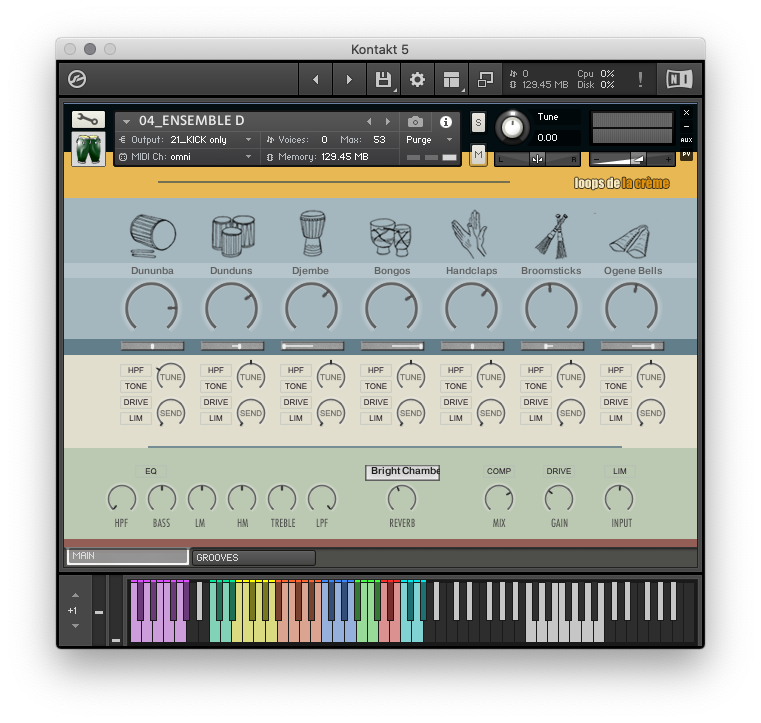Screen dimensions: 761x723
Task: Switch to the MAIN tab
Action: 128,556
